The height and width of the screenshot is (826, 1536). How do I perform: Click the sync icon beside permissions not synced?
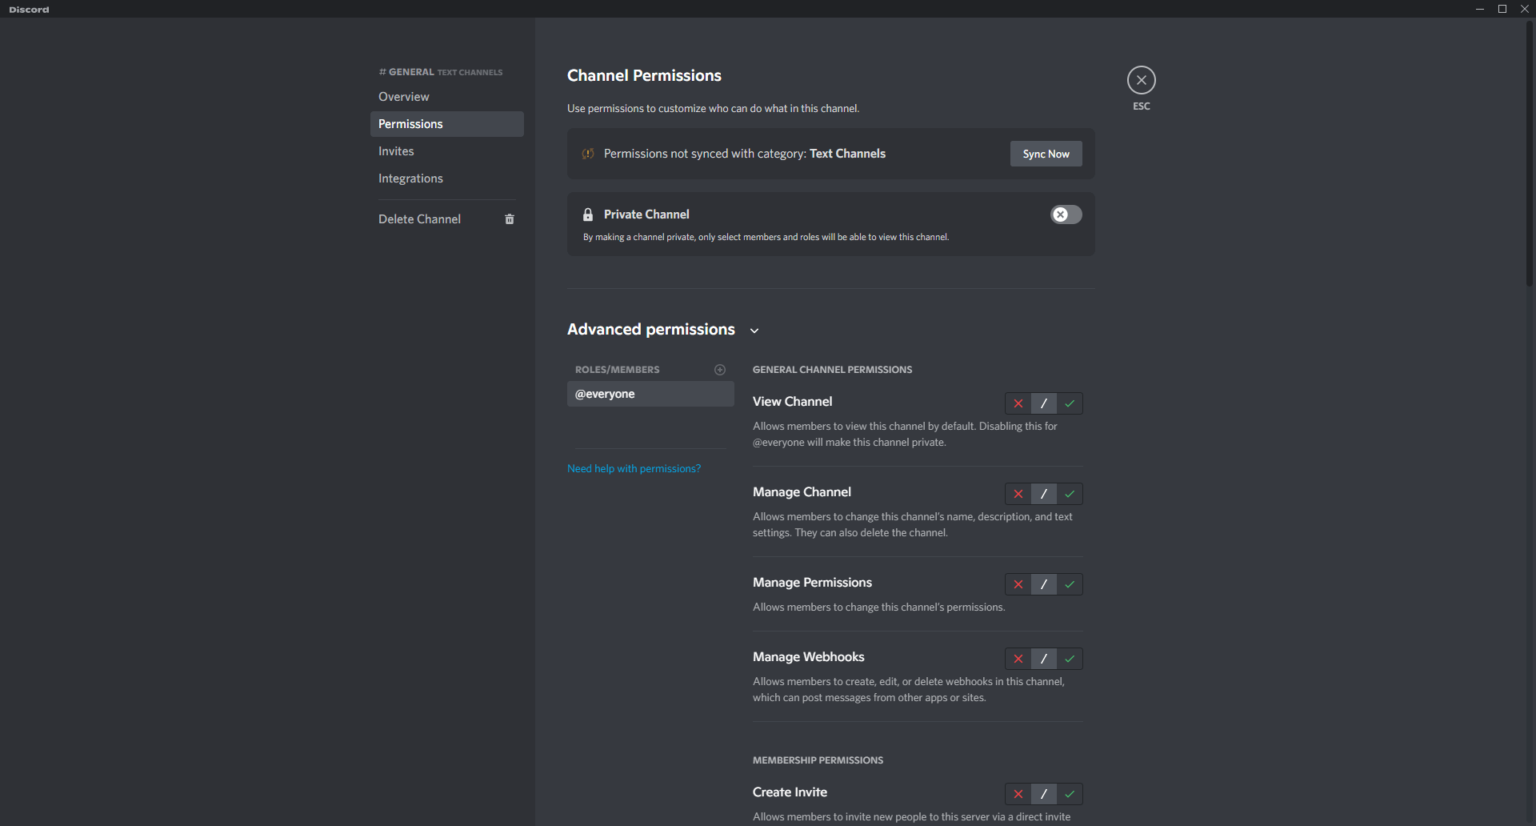click(x=588, y=154)
